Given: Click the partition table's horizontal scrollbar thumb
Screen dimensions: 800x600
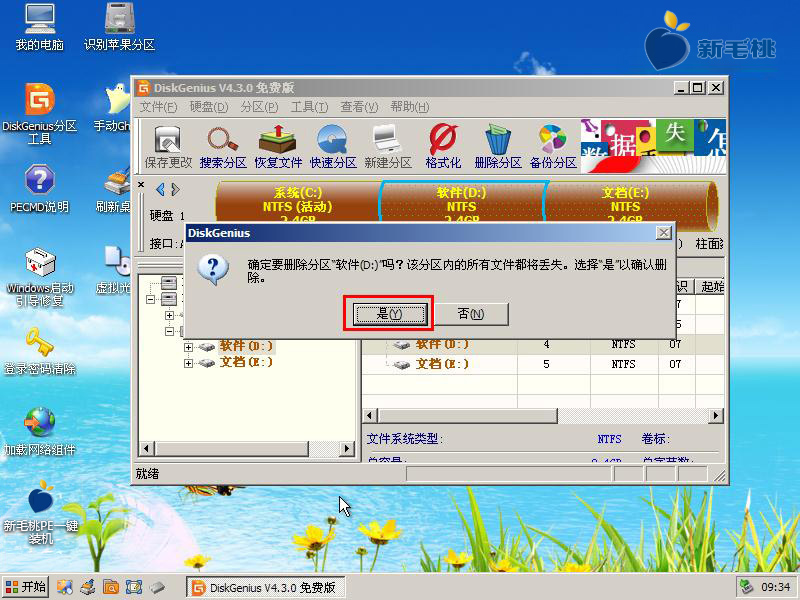Looking at the screenshot, I should (x=467, y=416).
